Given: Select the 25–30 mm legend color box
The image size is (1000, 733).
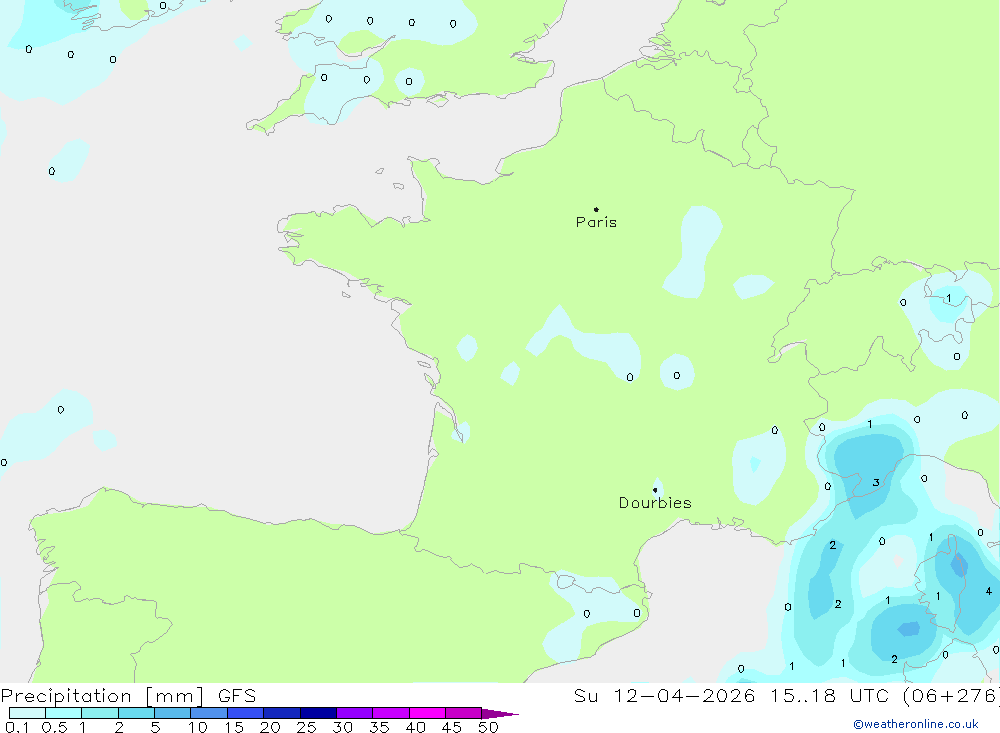Looking at the screenshot, I should (x=318, y=713).
